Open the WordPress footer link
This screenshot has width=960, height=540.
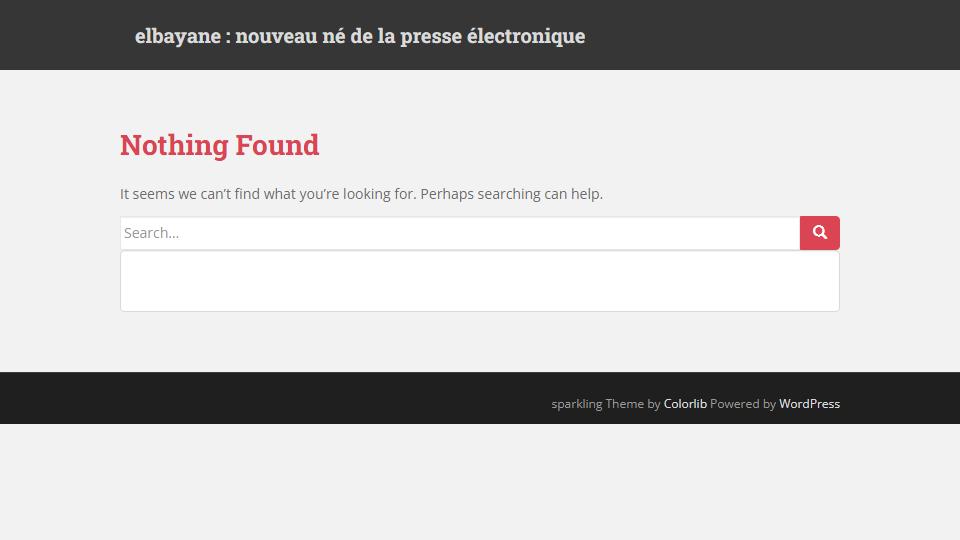(x=809, y=403)
